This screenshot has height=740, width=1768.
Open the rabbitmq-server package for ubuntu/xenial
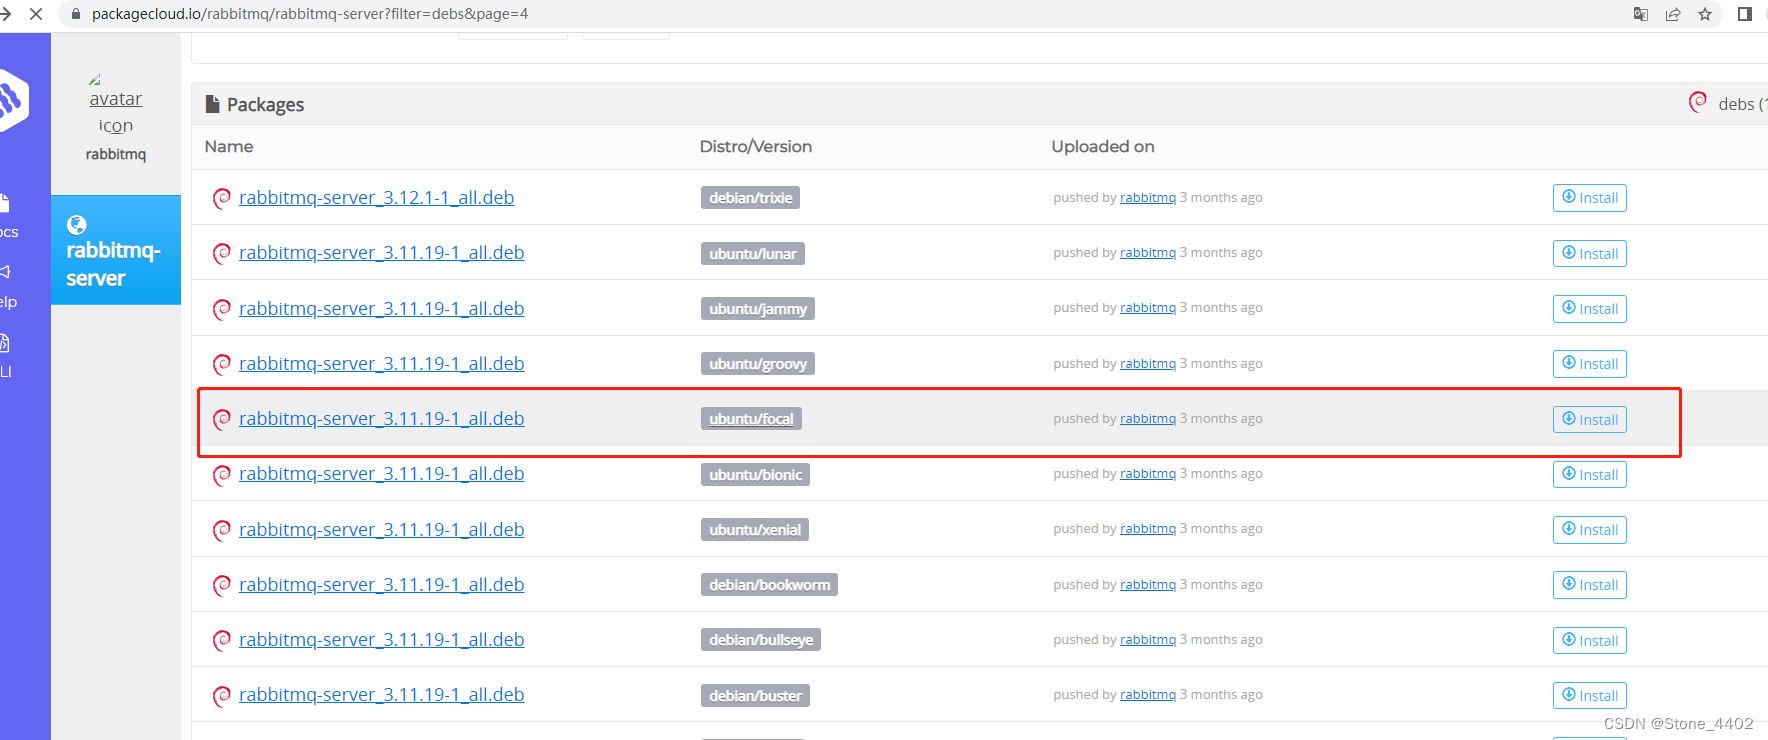[381, 530]
